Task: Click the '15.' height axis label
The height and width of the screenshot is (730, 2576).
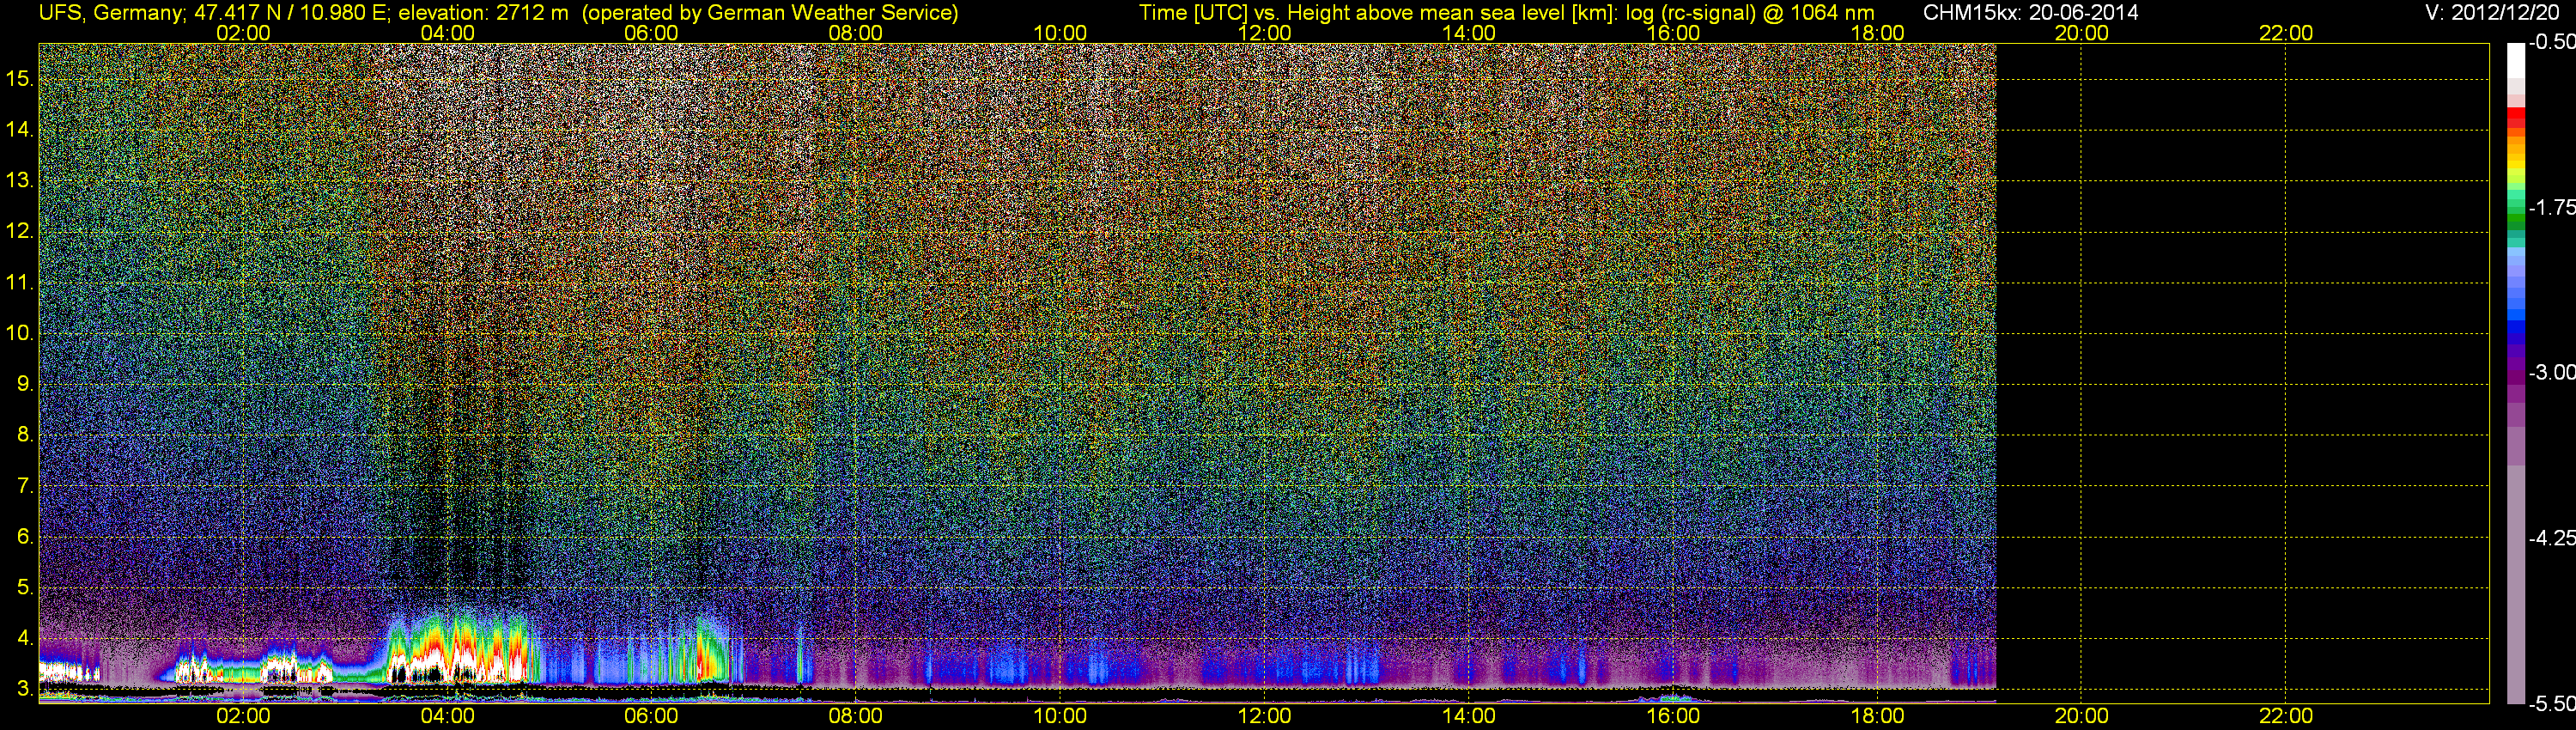Action: [x=19, y=79]
